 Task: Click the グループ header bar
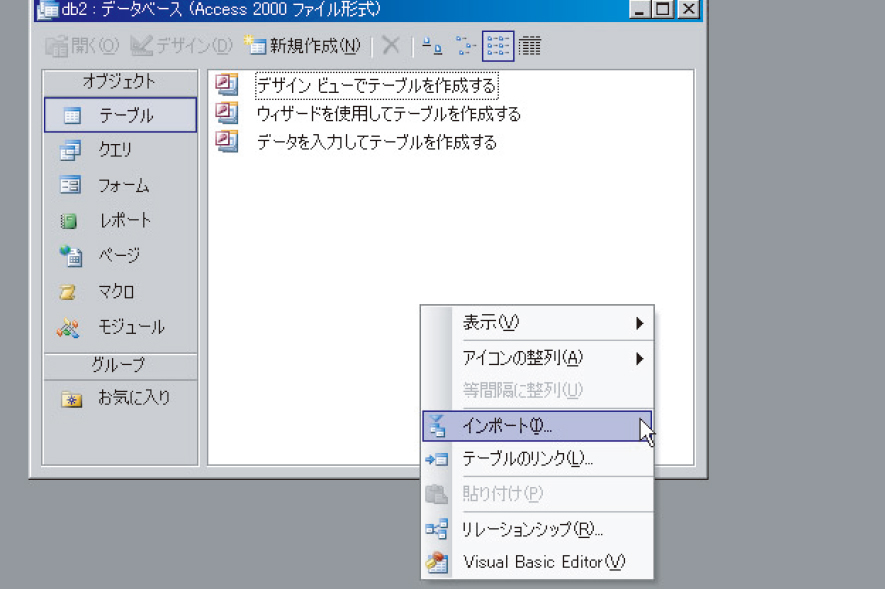(x=120, y=366)
